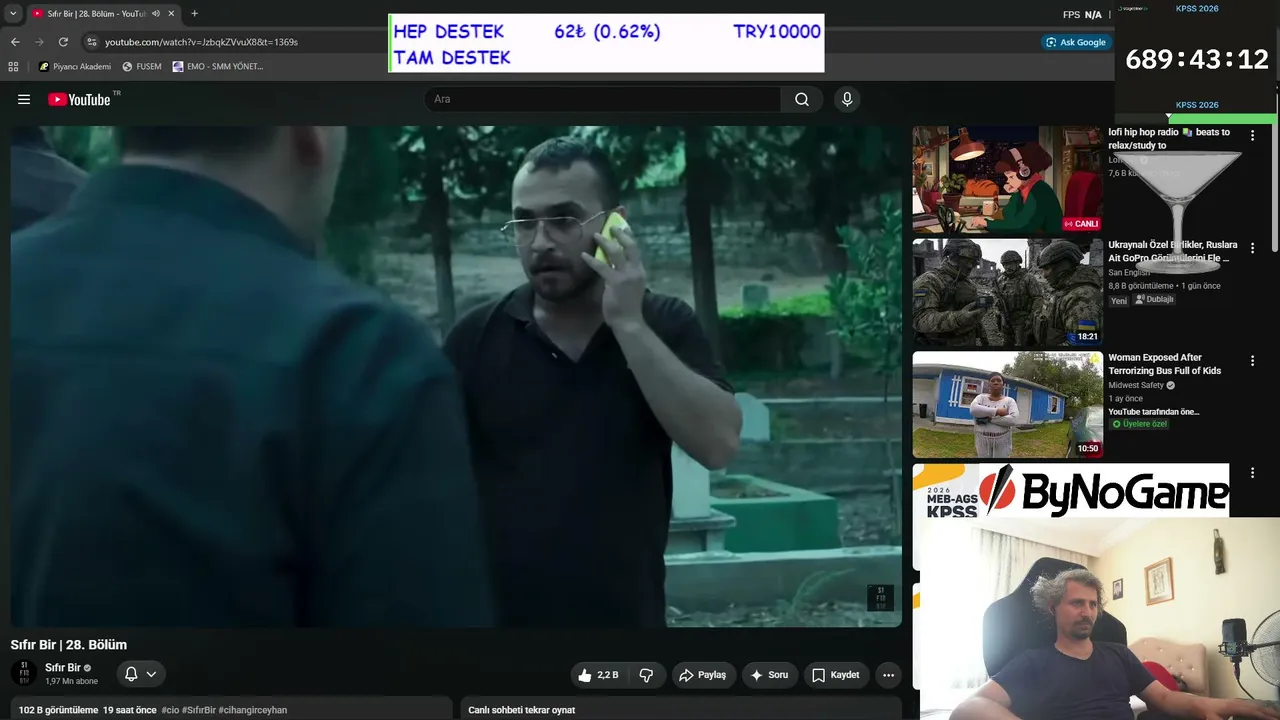Screen dimensions: 1280x720
Task: Open options menu for Ukraynalı Özel Birlikler video
Action: [x=1252, y=248]
